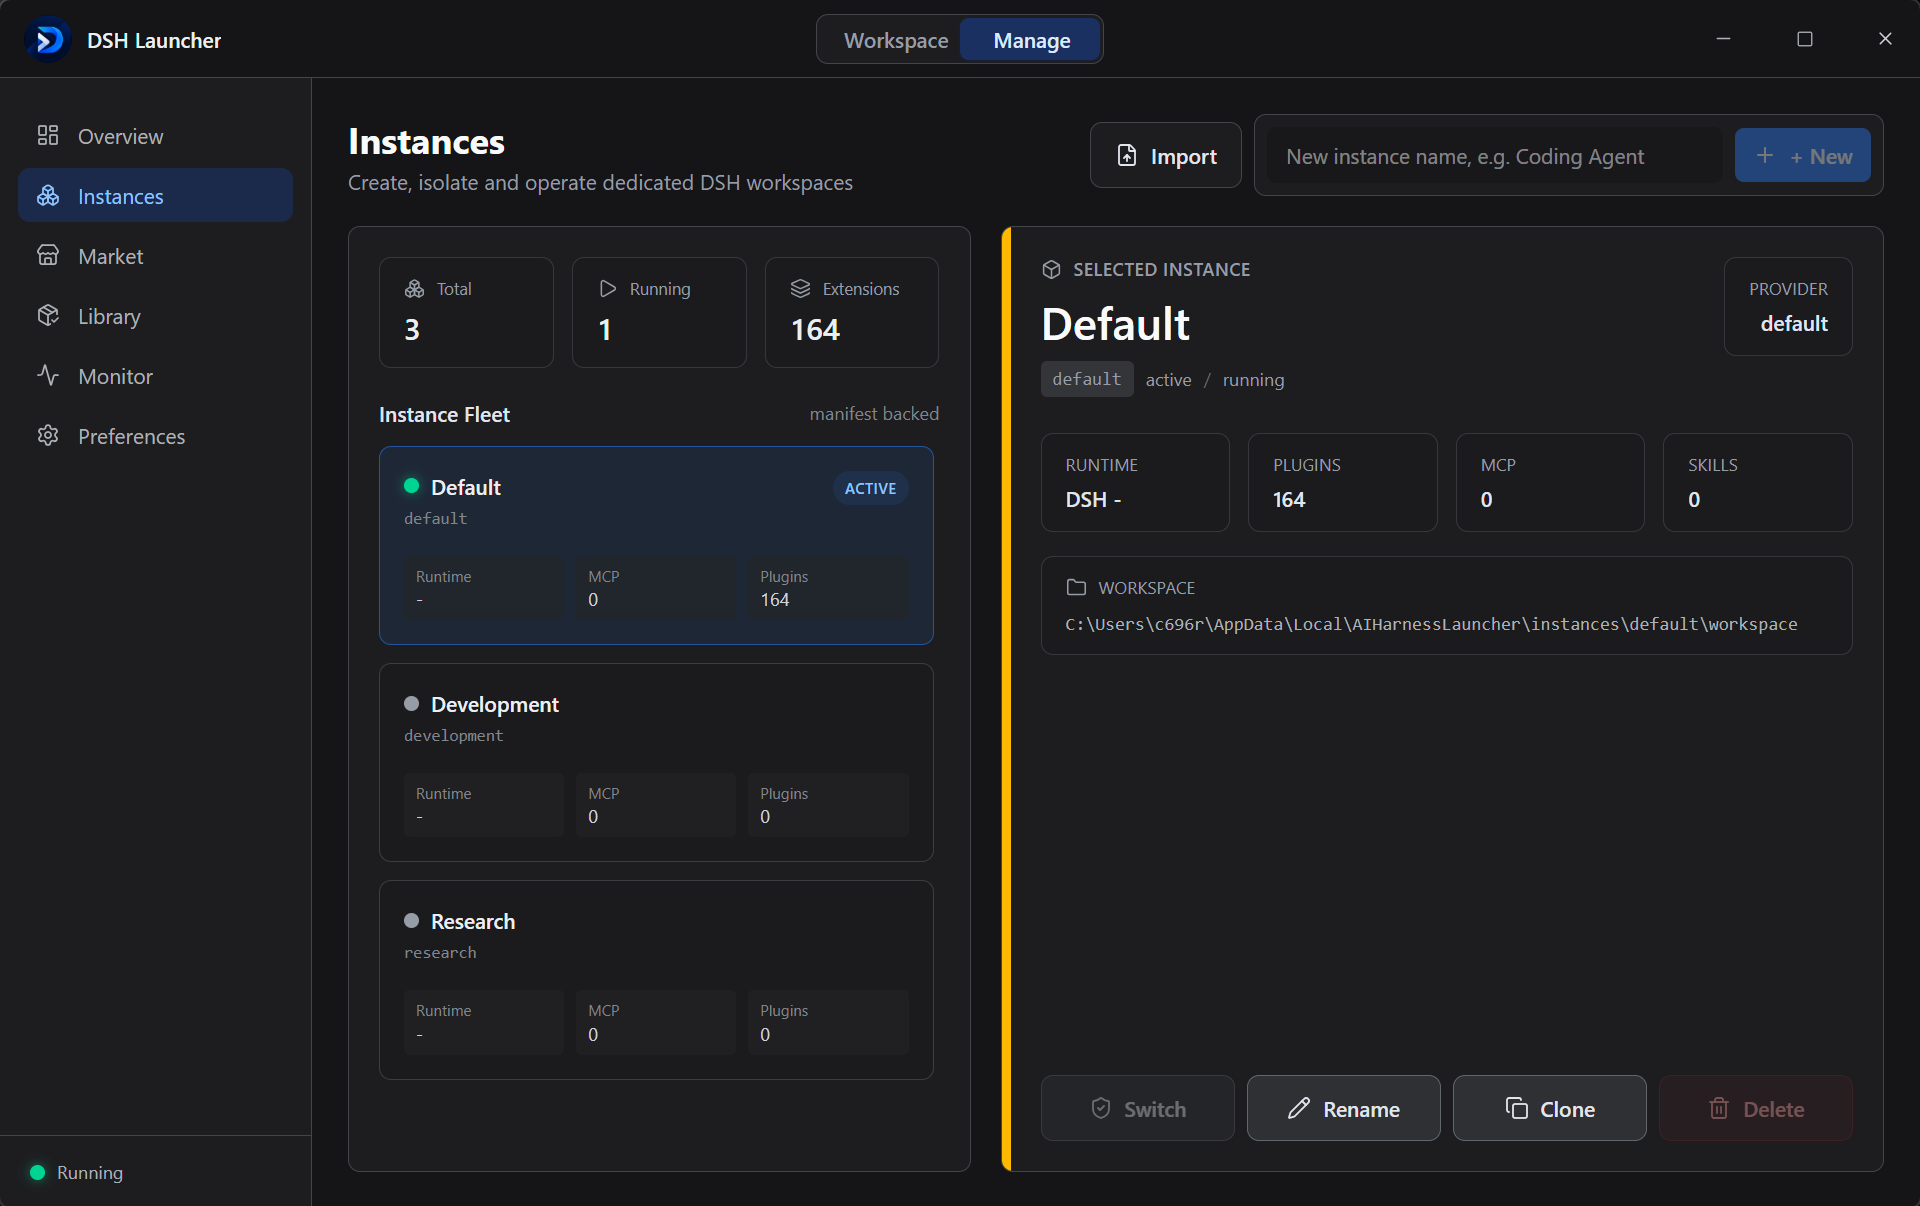Click the shield icon on Switch button

[1101, 1108]
